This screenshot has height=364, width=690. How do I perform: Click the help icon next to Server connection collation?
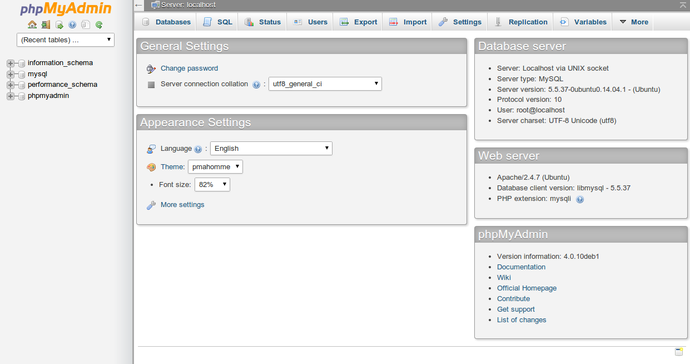tap(256, 85)
